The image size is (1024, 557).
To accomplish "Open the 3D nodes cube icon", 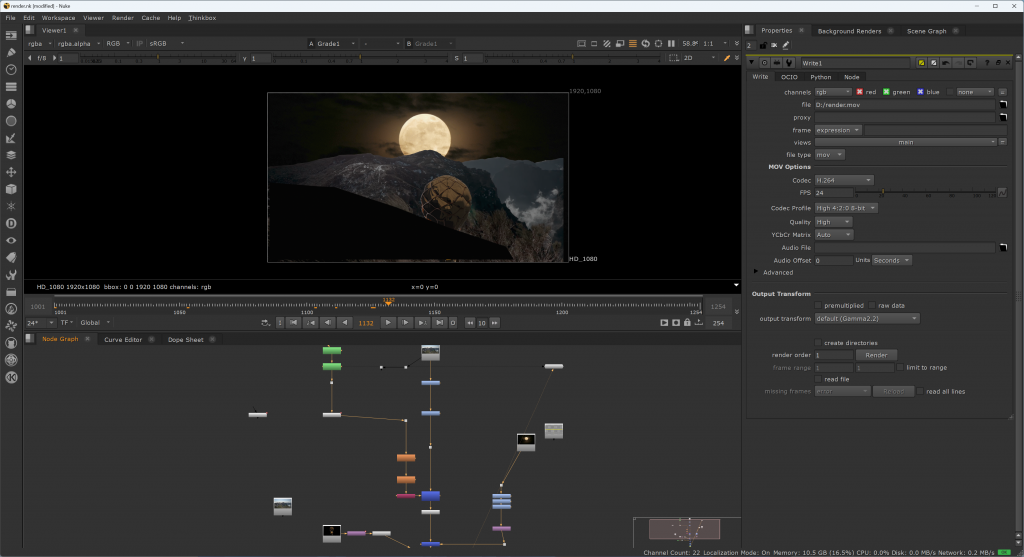I will click(x=11, y=188).
